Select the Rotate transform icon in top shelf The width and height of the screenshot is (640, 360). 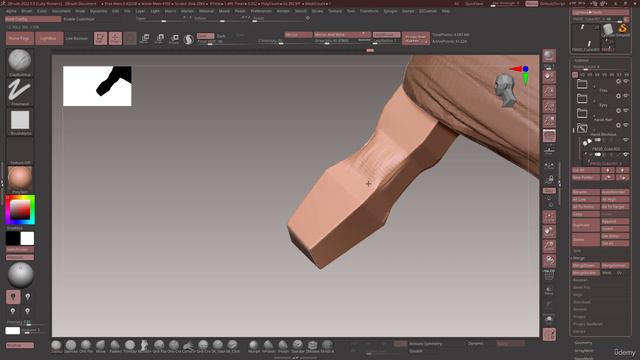coord(174,38)
